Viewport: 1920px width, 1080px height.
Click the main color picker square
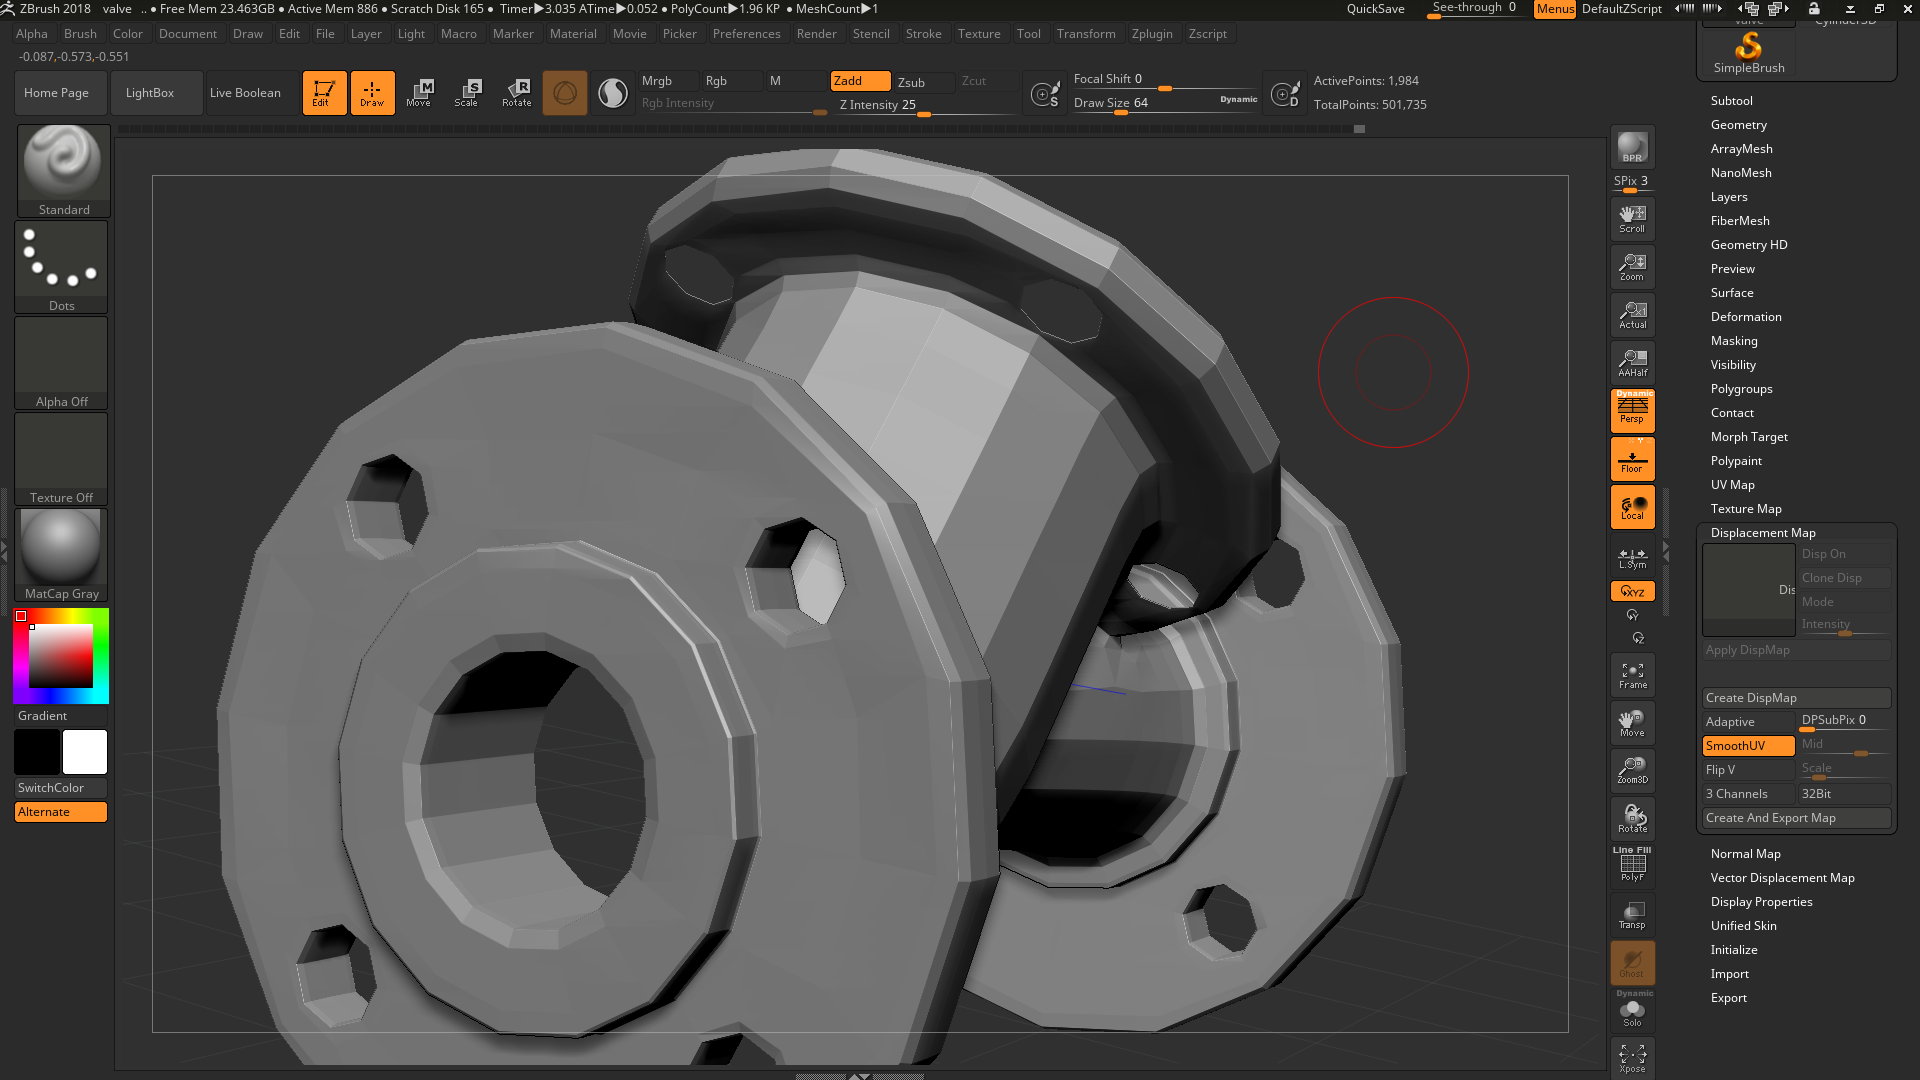coord(61,656)
